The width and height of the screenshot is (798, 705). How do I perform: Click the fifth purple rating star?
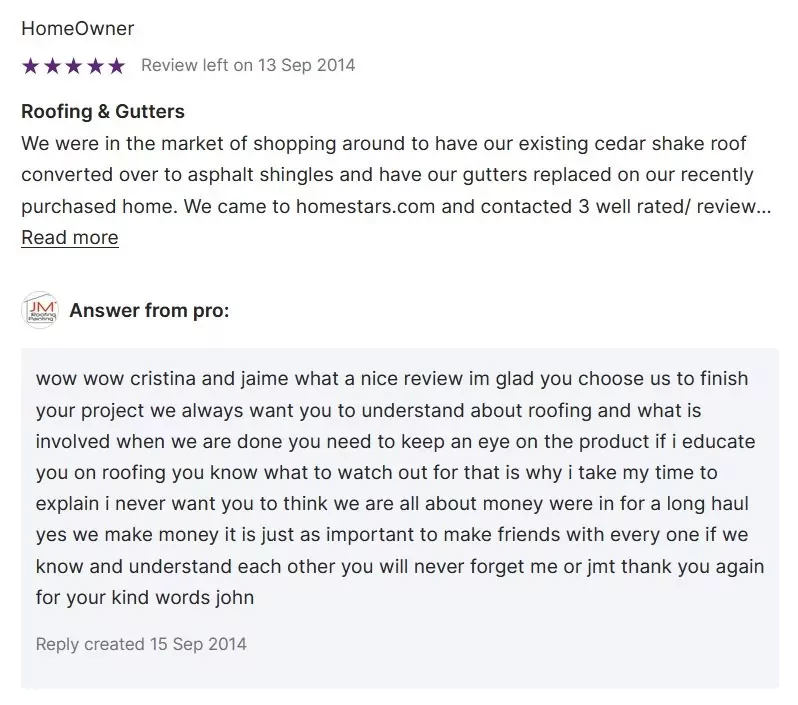pos(117,66)
